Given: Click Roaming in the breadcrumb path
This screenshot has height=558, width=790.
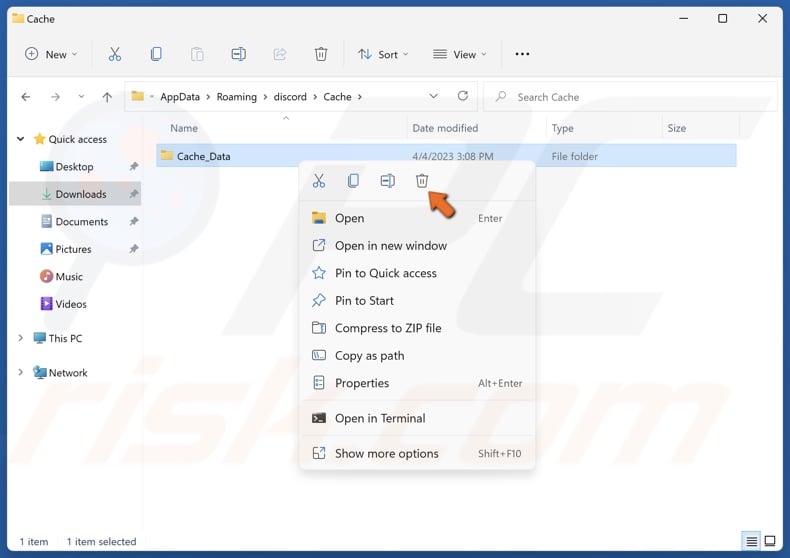Looking at the screenshot, I should [237, 97].
